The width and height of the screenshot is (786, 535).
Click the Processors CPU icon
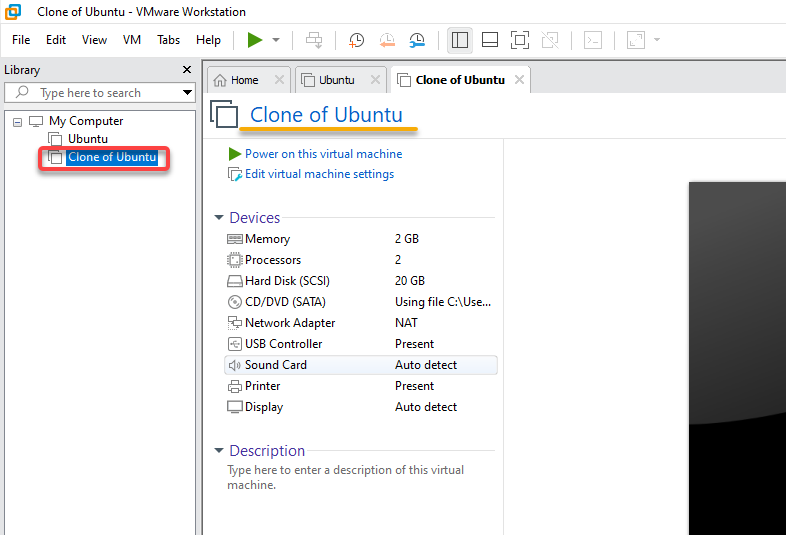[x=235, y=260]
